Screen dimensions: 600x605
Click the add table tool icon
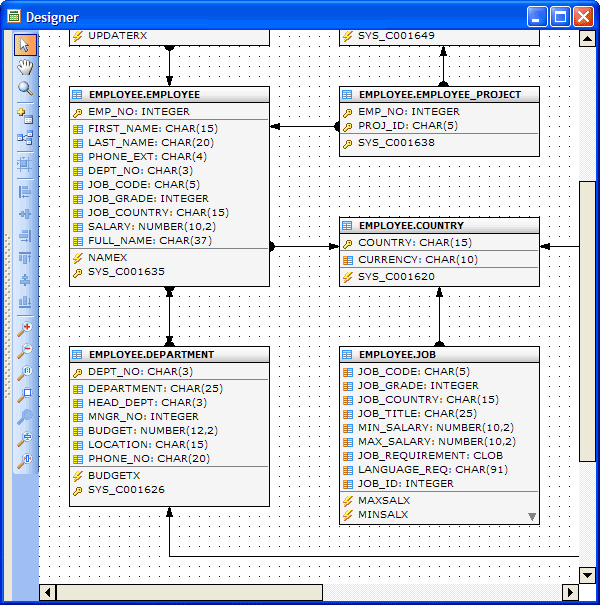click(25, 116)
